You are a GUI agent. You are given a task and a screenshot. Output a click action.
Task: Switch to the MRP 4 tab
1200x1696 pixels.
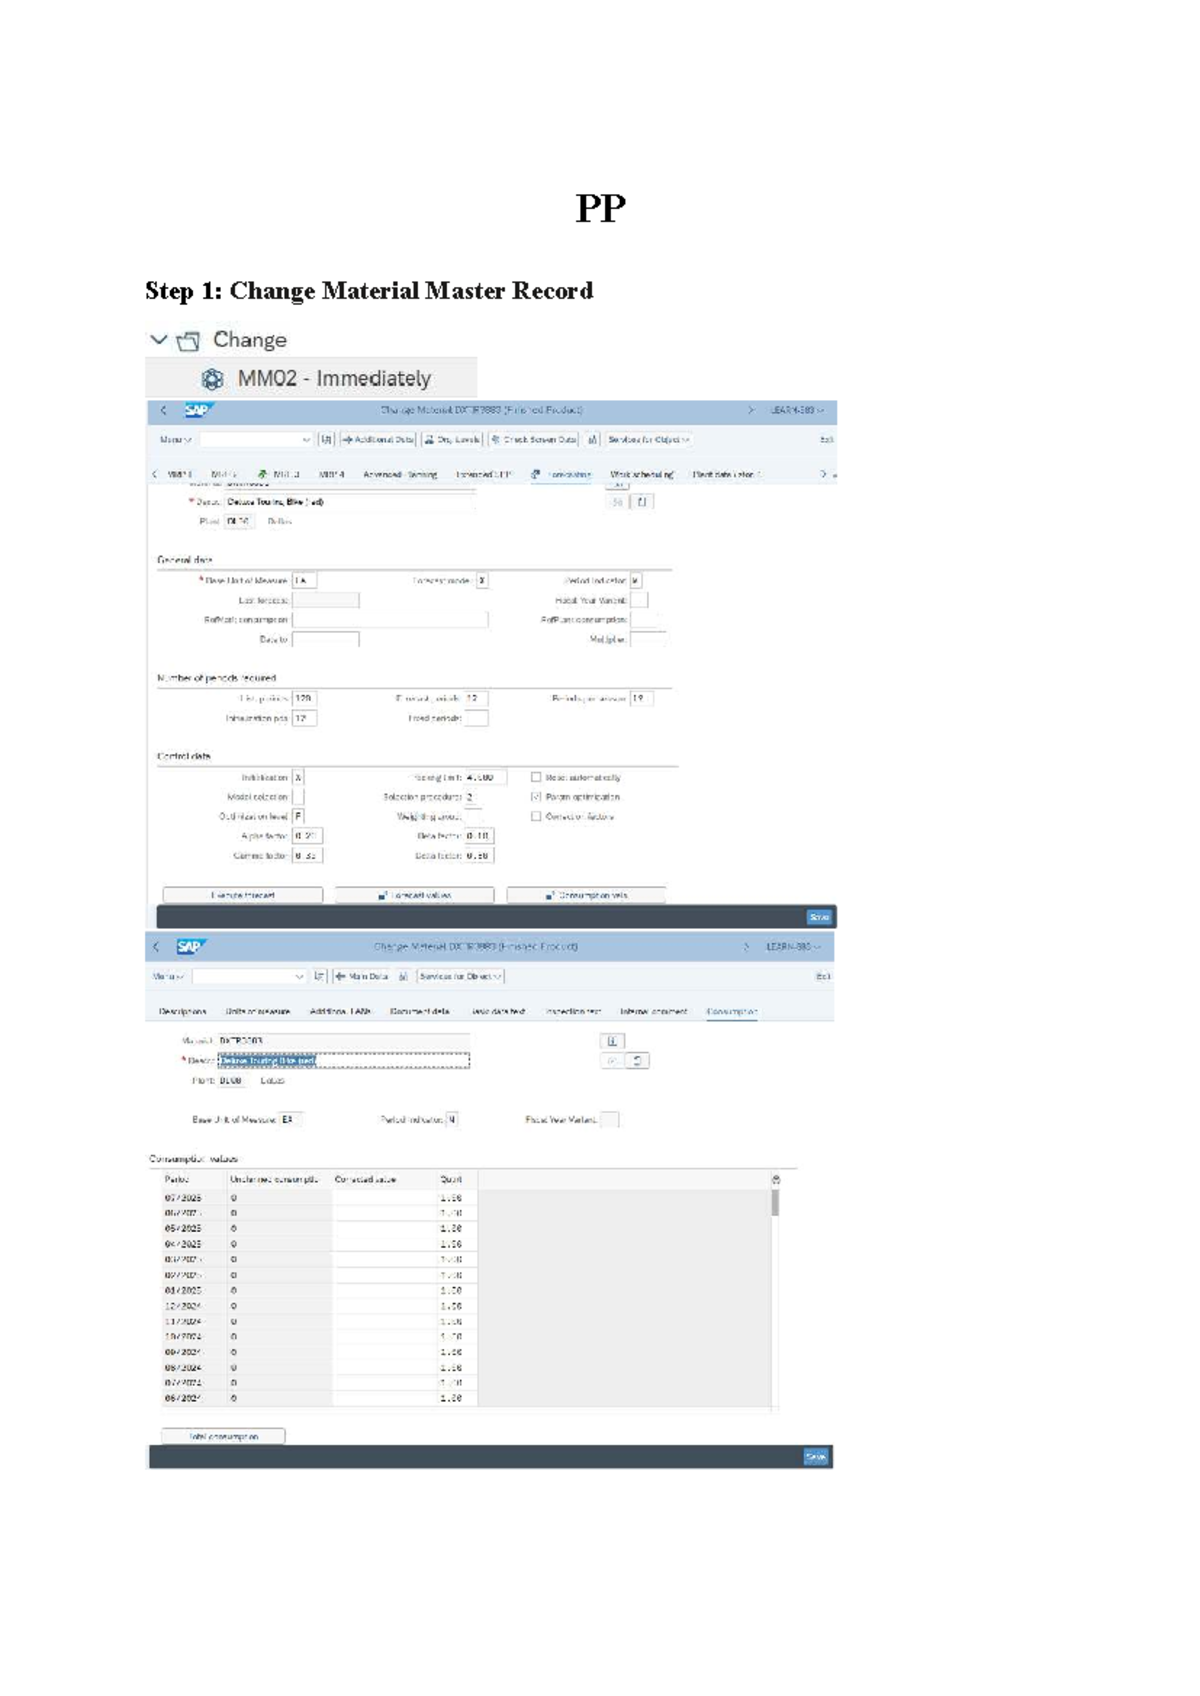click(332, 475)
